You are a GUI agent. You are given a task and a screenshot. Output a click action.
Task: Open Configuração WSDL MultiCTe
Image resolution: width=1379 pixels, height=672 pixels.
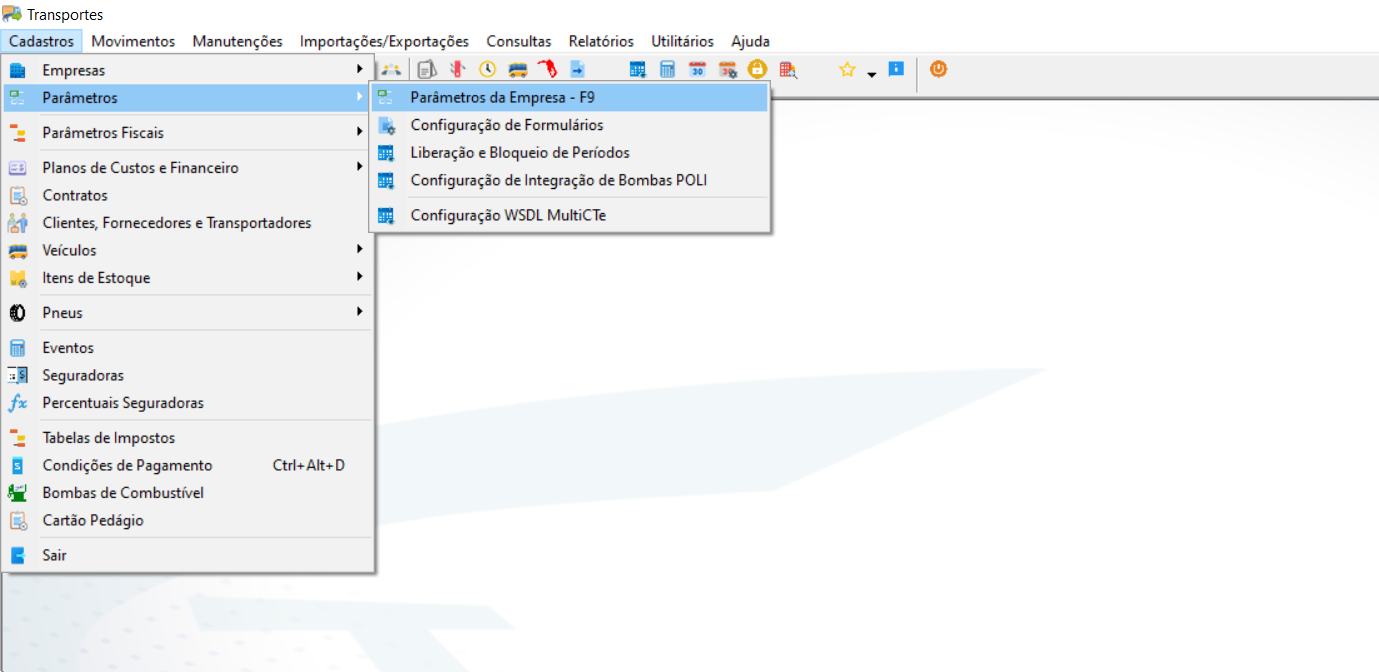pyautogui.click(x=570, y=215)
